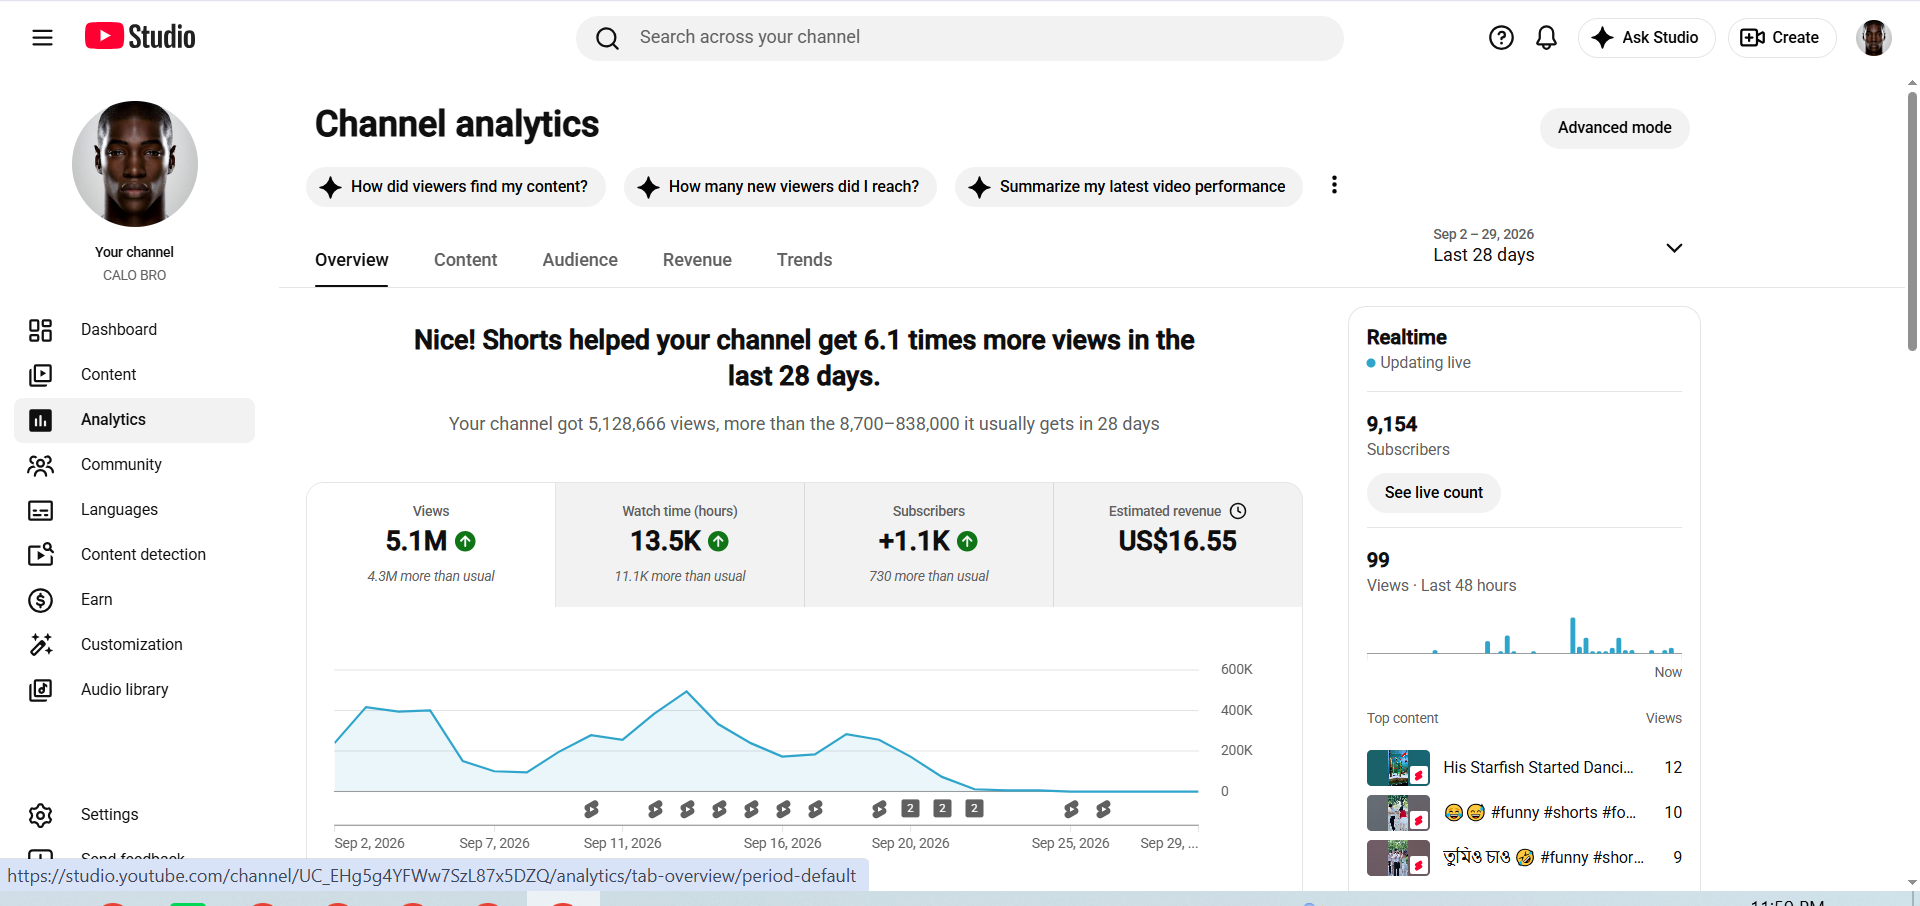The width and height of the screenshot is (1920, 906).
Task: Click See live count button
Action: coord(1433,493)
